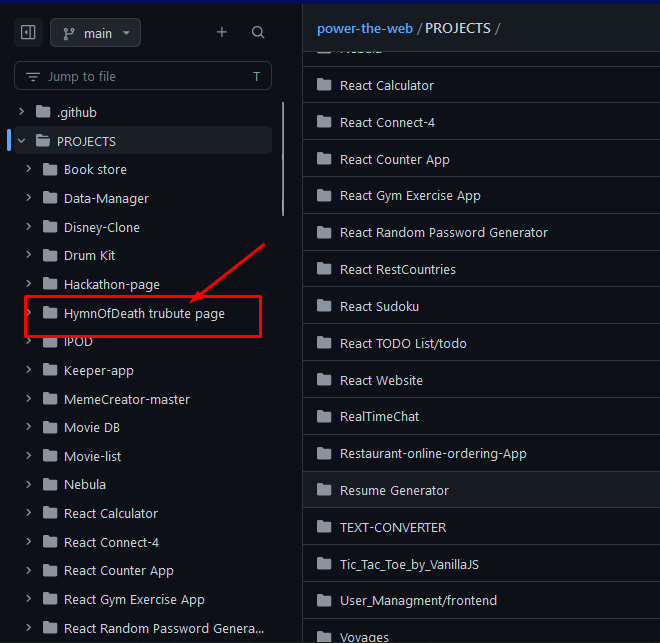Select .github folder in tree
This screenshot has height=643, width=660.
point(77,112)
